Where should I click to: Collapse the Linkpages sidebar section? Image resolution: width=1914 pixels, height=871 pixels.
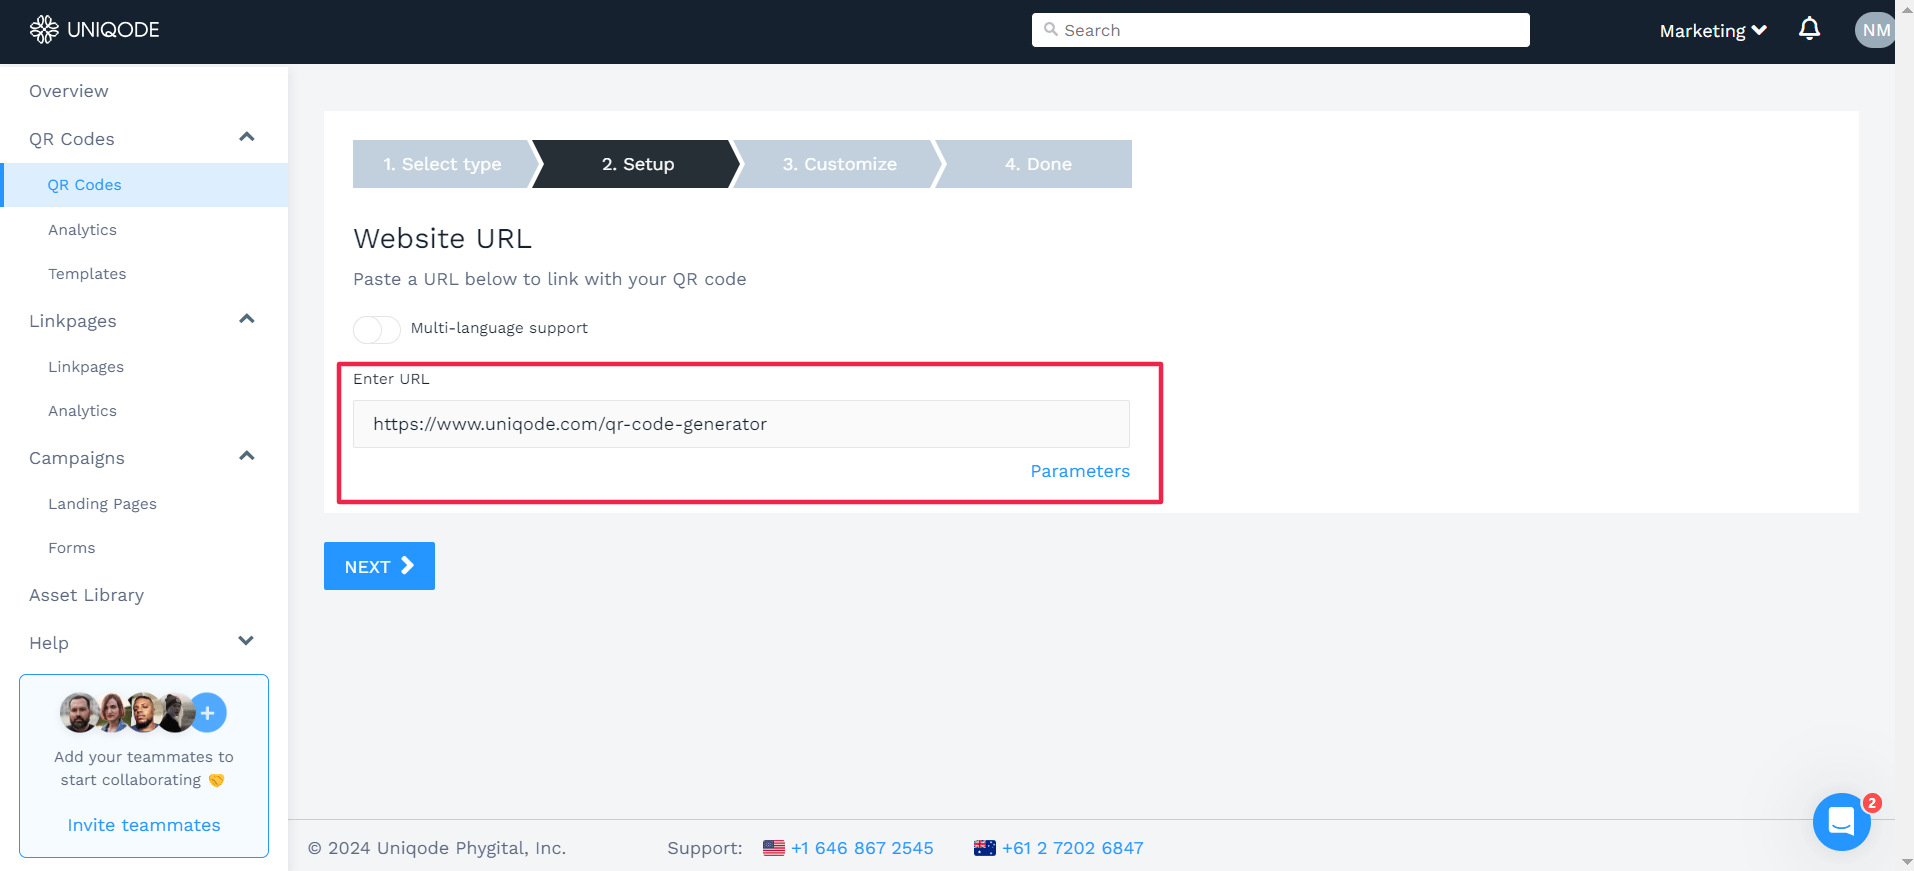(247, 319)
